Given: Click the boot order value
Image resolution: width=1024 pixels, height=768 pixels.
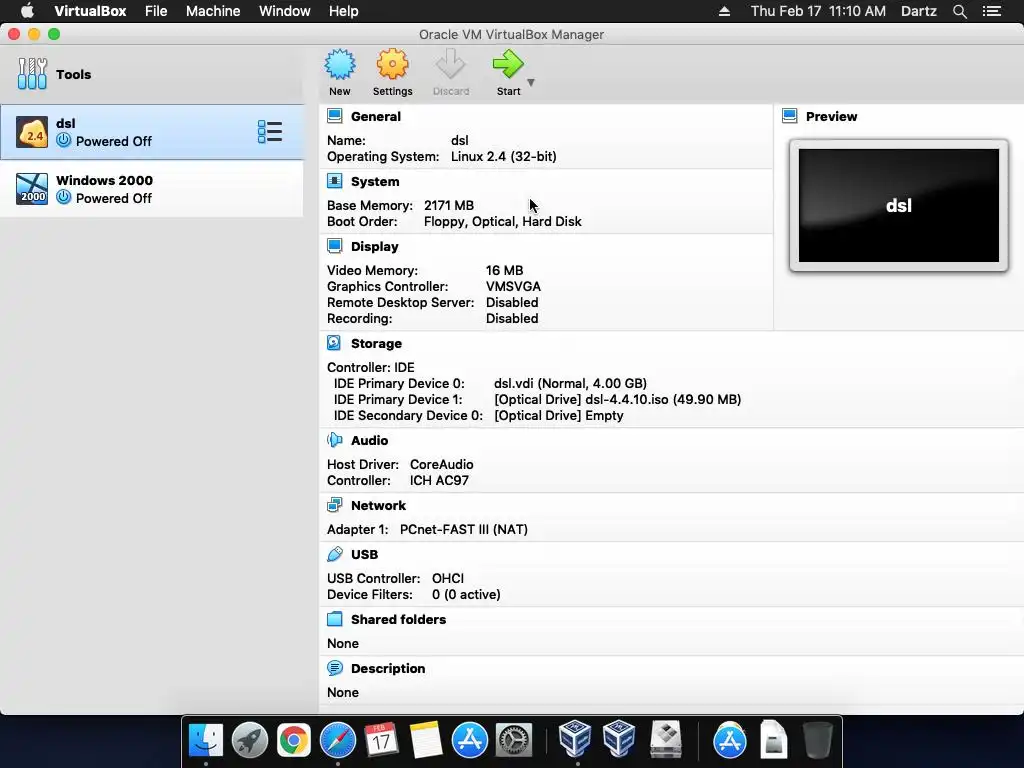Looking at the screenshot, I should pos(502,221).
